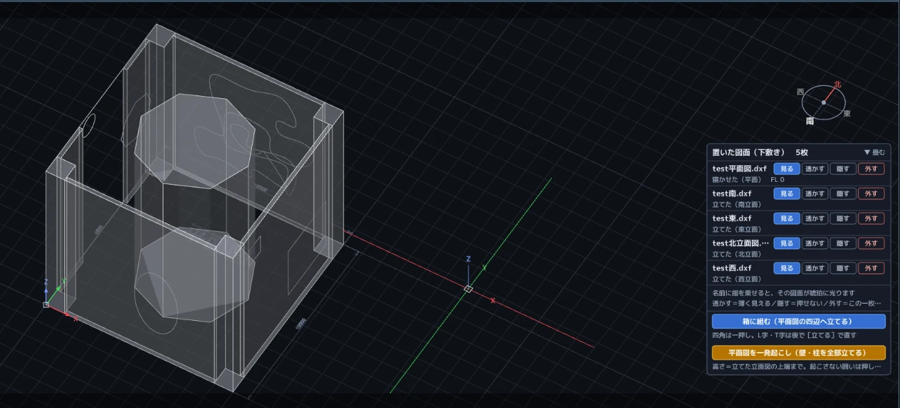This screenshot has width=900, height=408.
Task: Click the world origin axis gizmo square
Action: pyautogui.click(x=468, y=289)
